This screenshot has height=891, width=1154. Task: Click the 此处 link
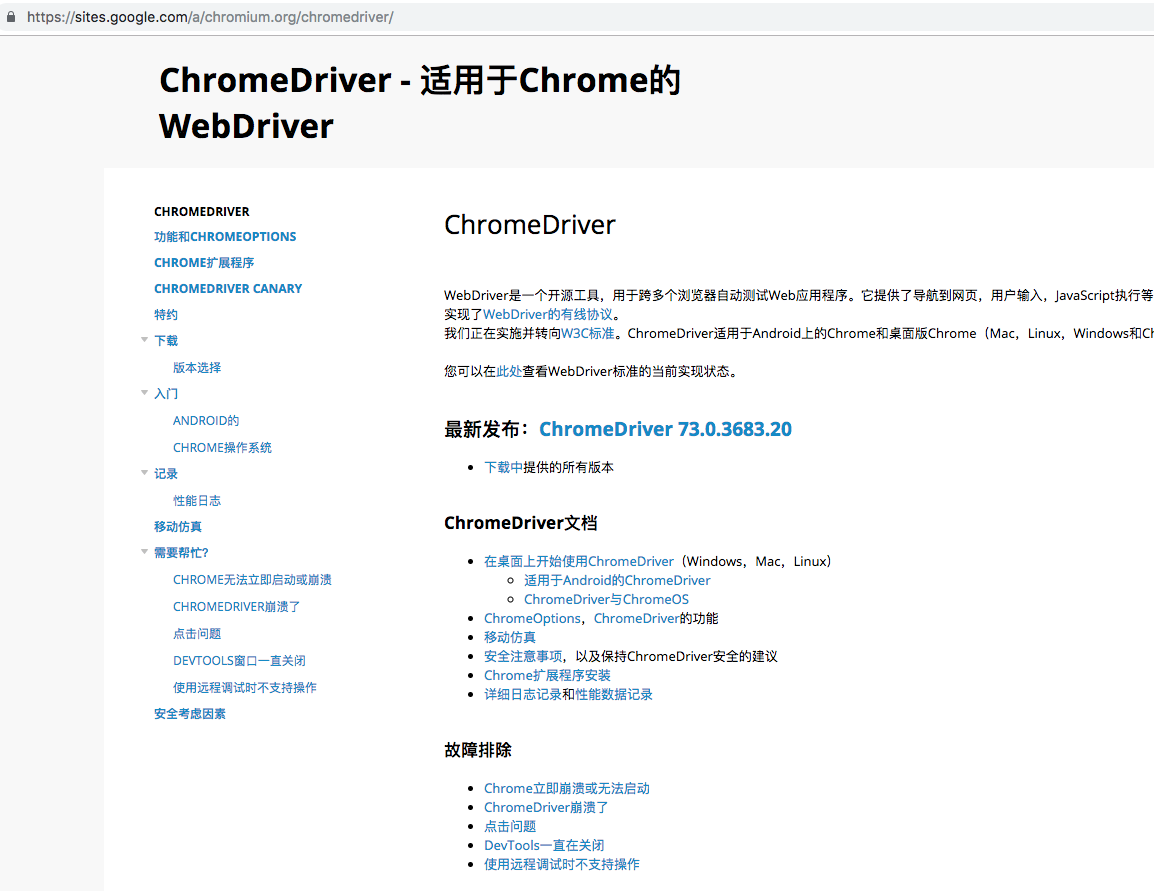[509, 372]
